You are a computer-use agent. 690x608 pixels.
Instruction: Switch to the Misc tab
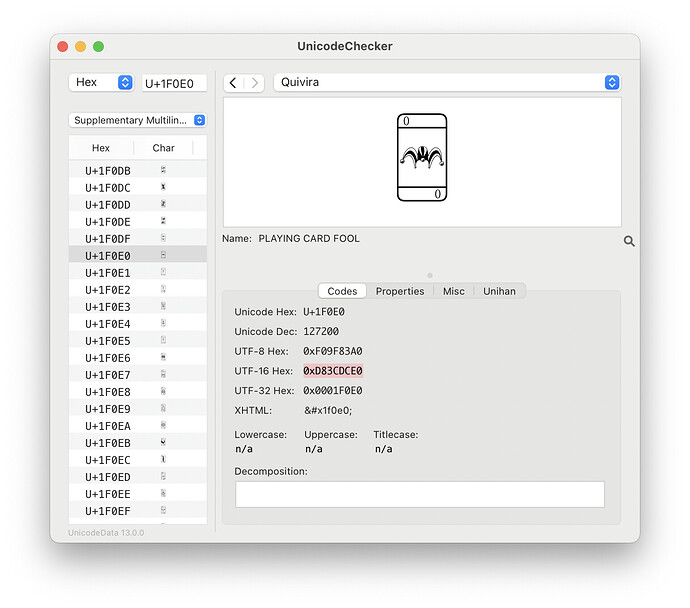click(454, 291)
